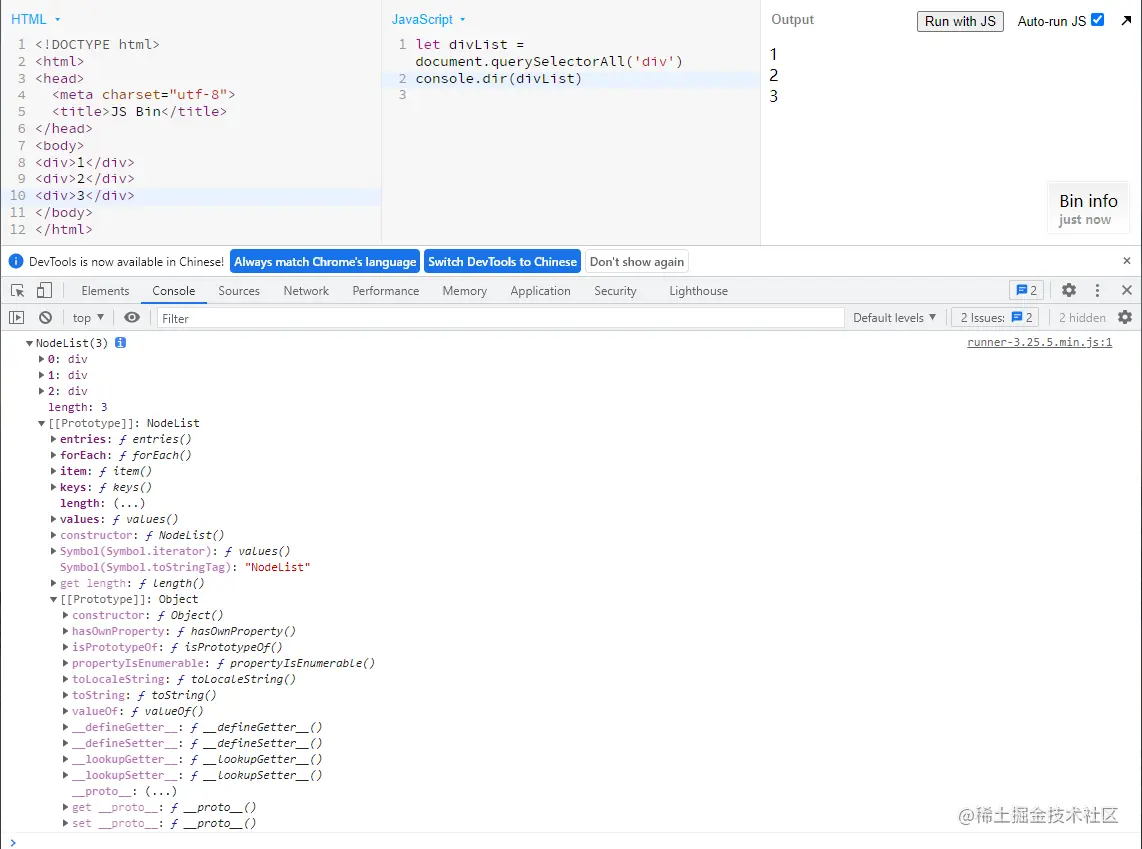1142x849 pixels.
Task: Click the info icon next to NodeList(3)
Action: [121, 342]
